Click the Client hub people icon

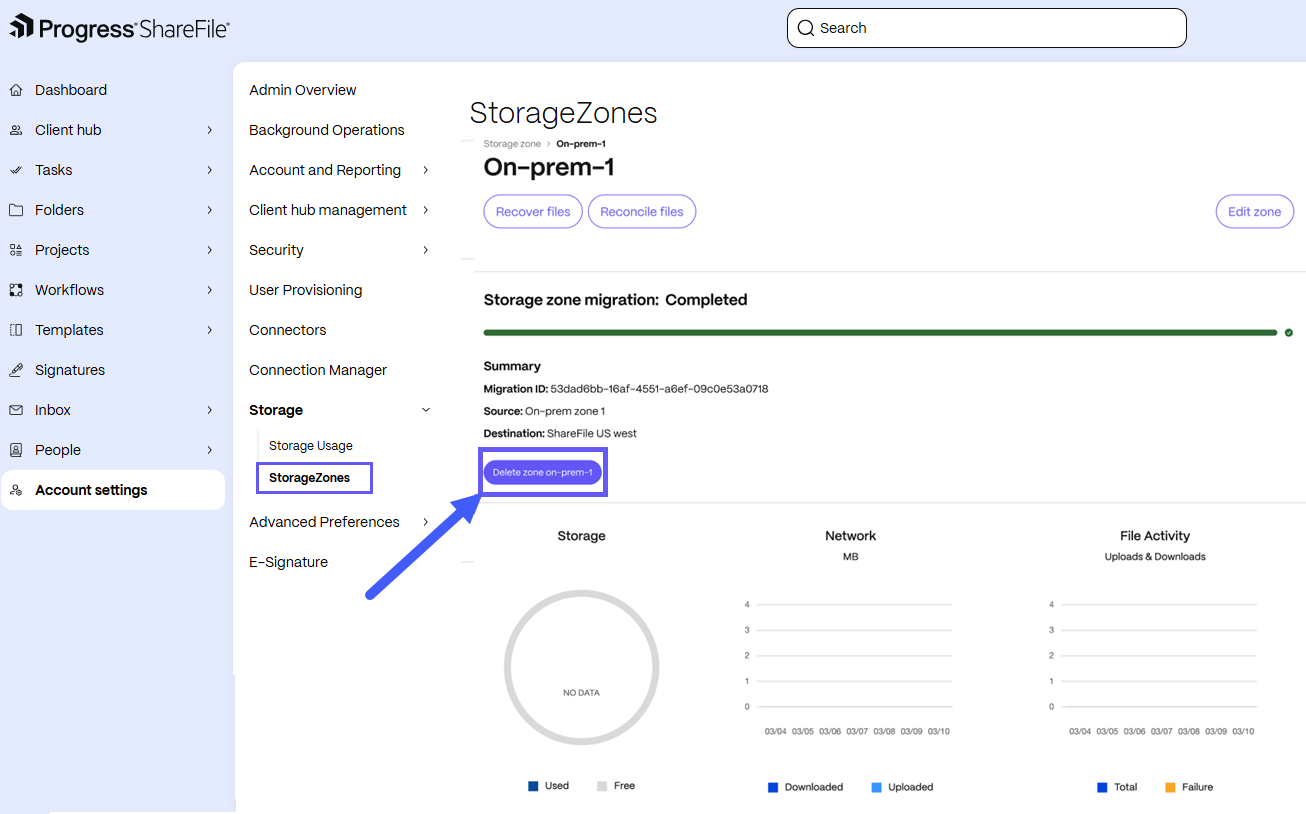pyautogui.click(x=16, y=130)
